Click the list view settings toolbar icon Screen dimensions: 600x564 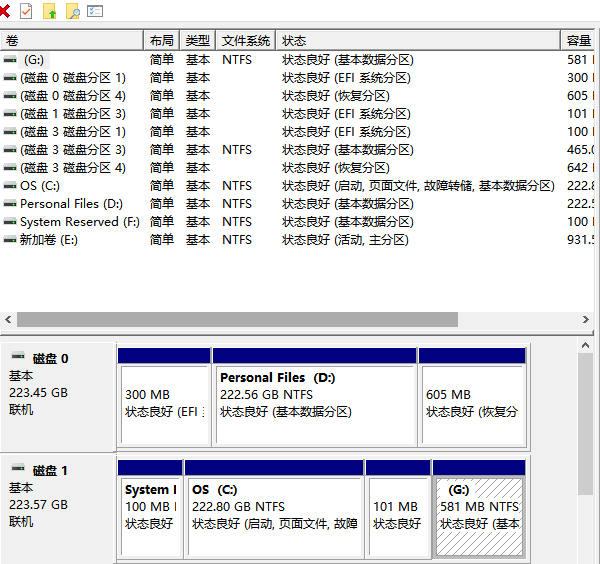(95, 11)
